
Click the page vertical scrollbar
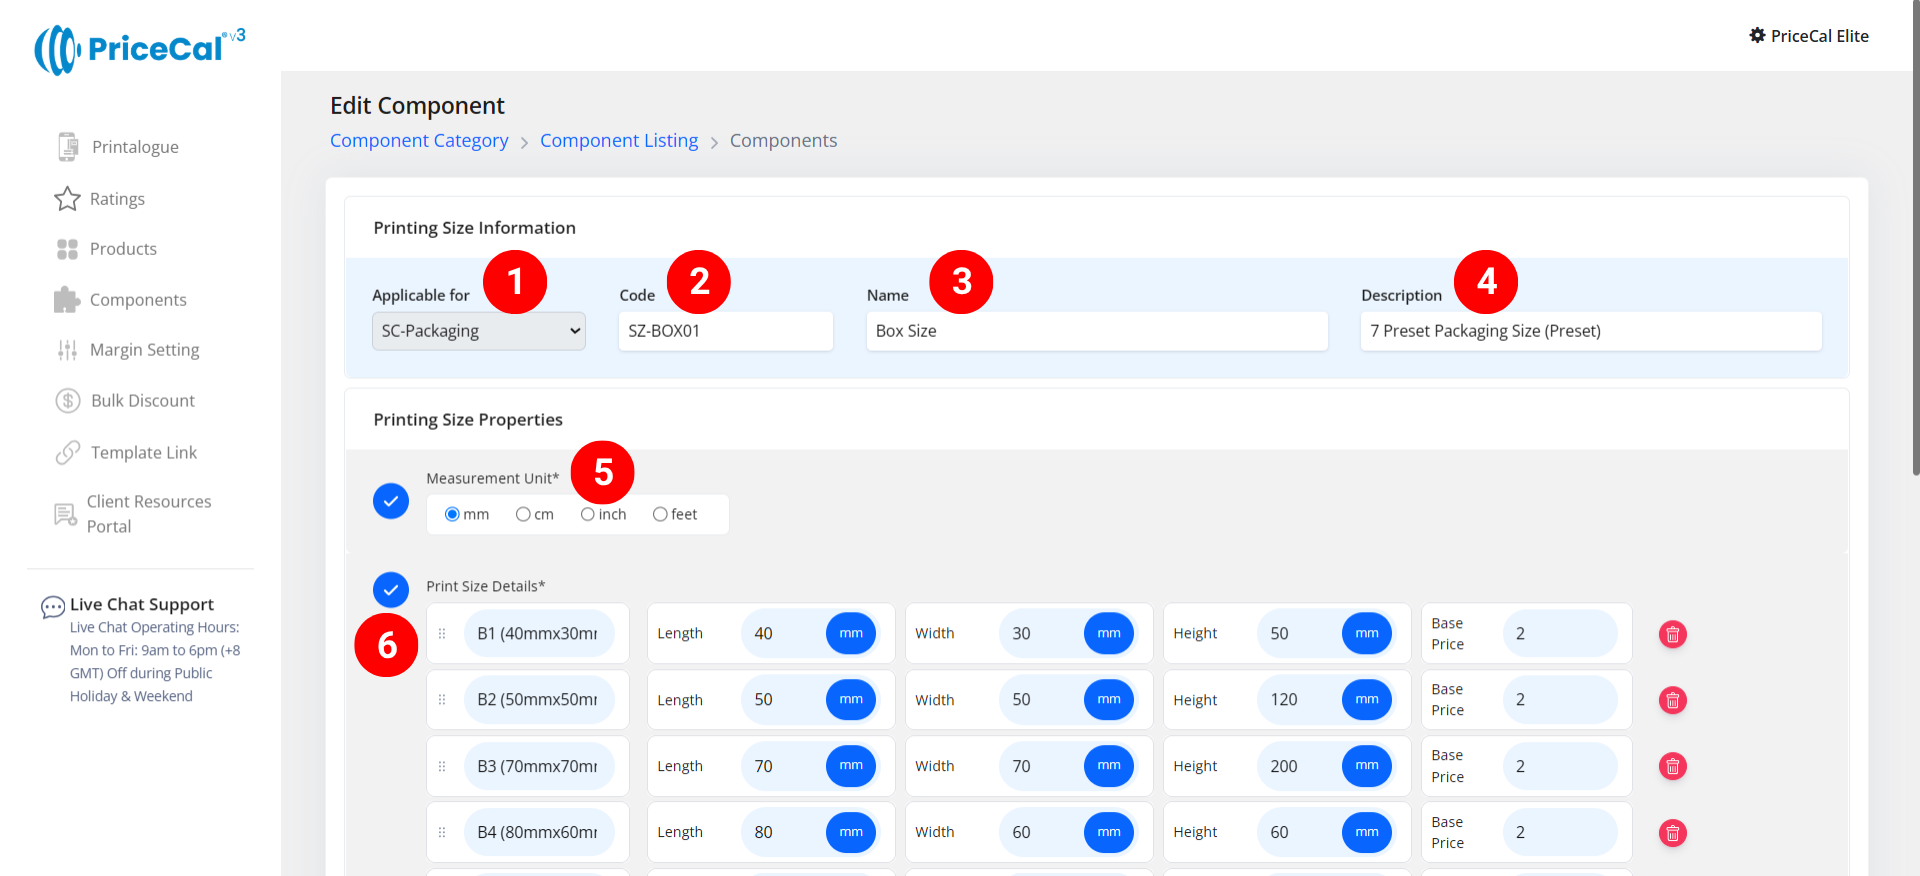click(x=1914, y=240)
